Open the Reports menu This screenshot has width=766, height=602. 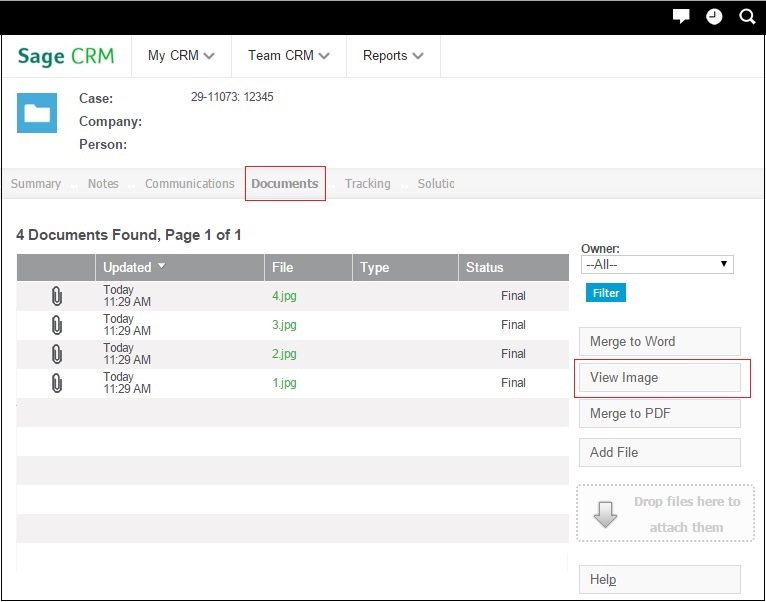coord(393,56)
